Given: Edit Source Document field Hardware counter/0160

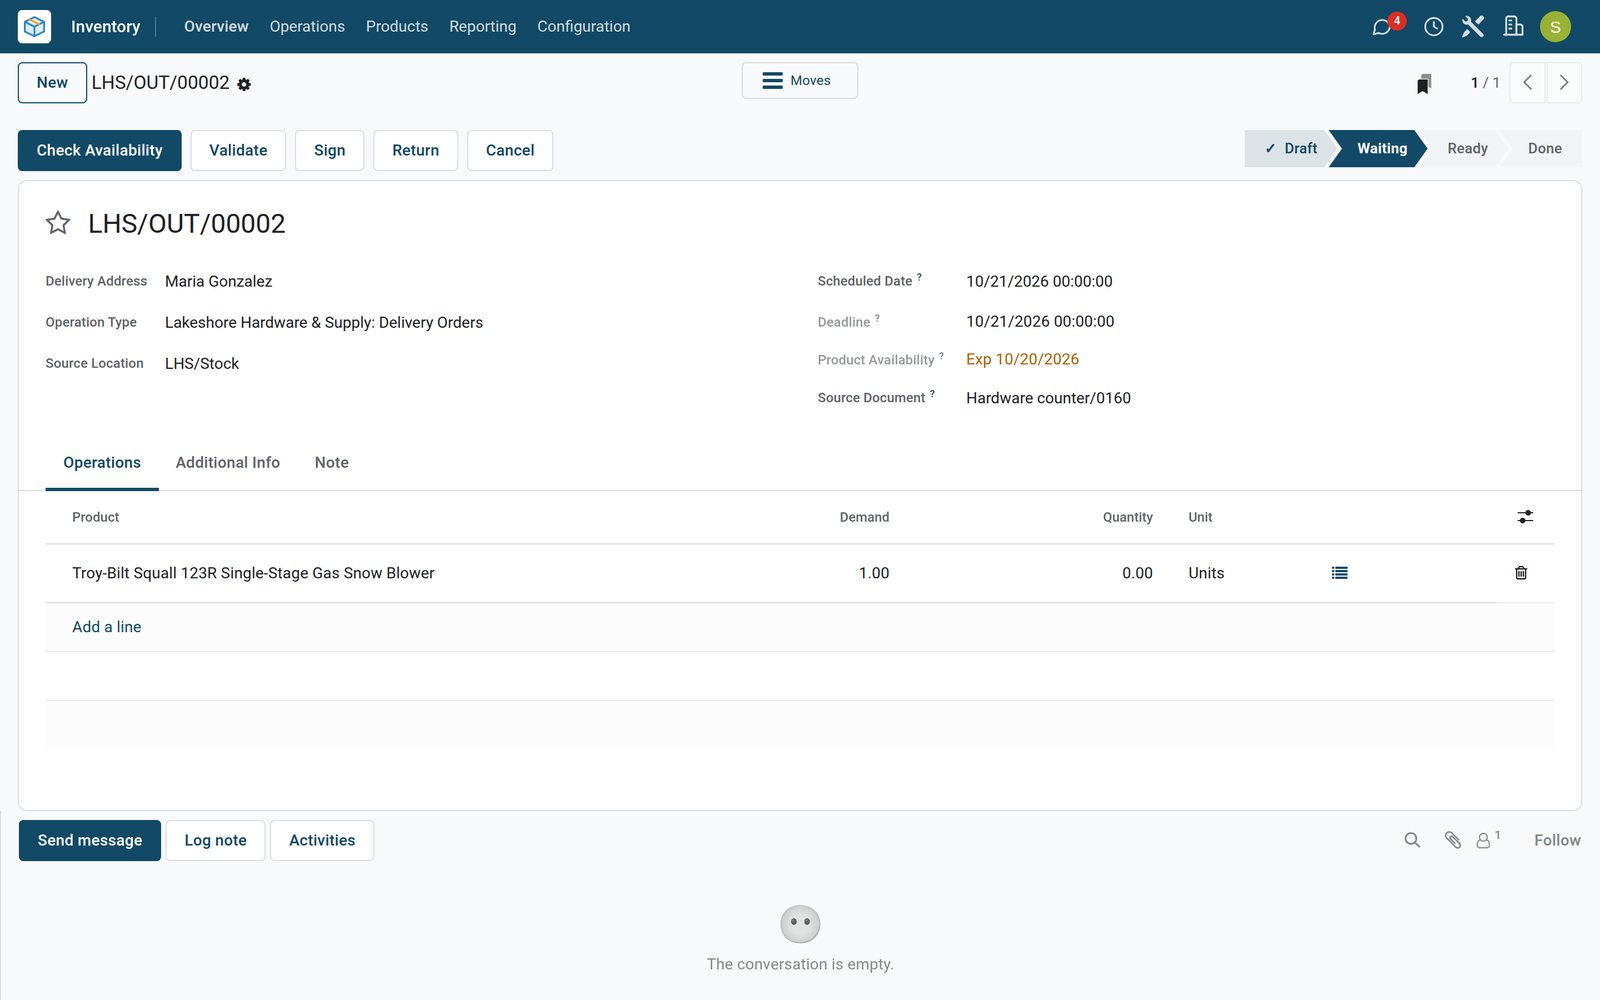Looking at the screenshot, I should point(1048,398).
